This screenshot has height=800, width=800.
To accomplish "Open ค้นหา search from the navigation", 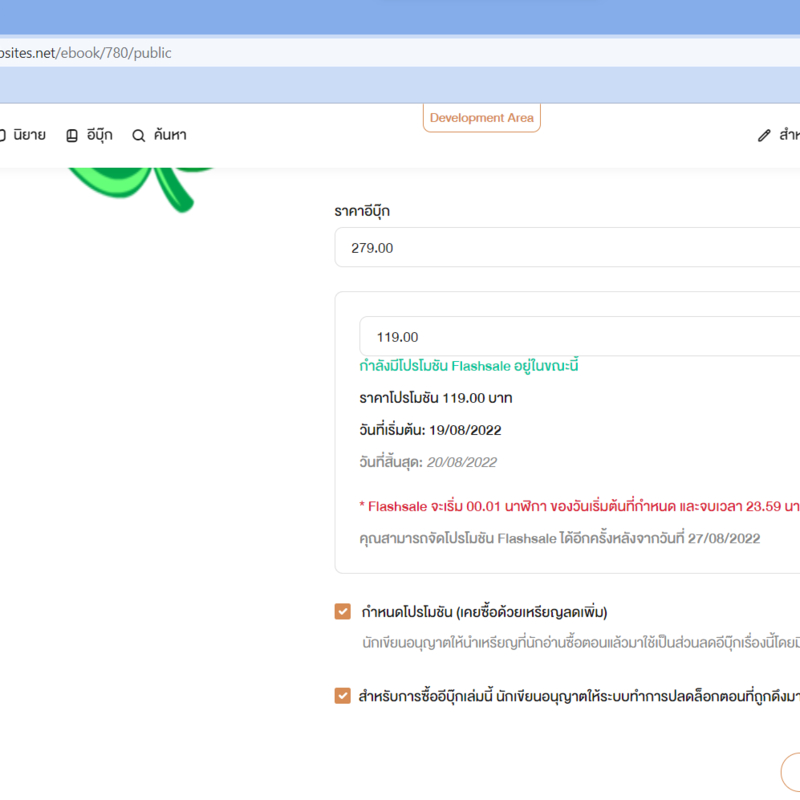I will [x=169, y=135].
